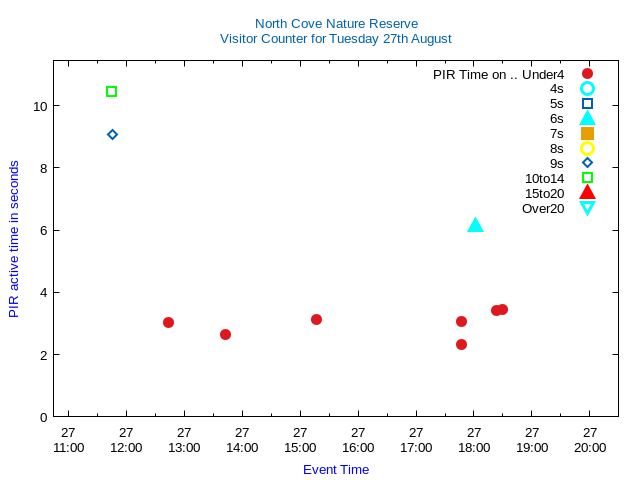The image size is (640, 480).
Task: Click the yellow circle 8s legend icon
Action: [x=587, y=148]
